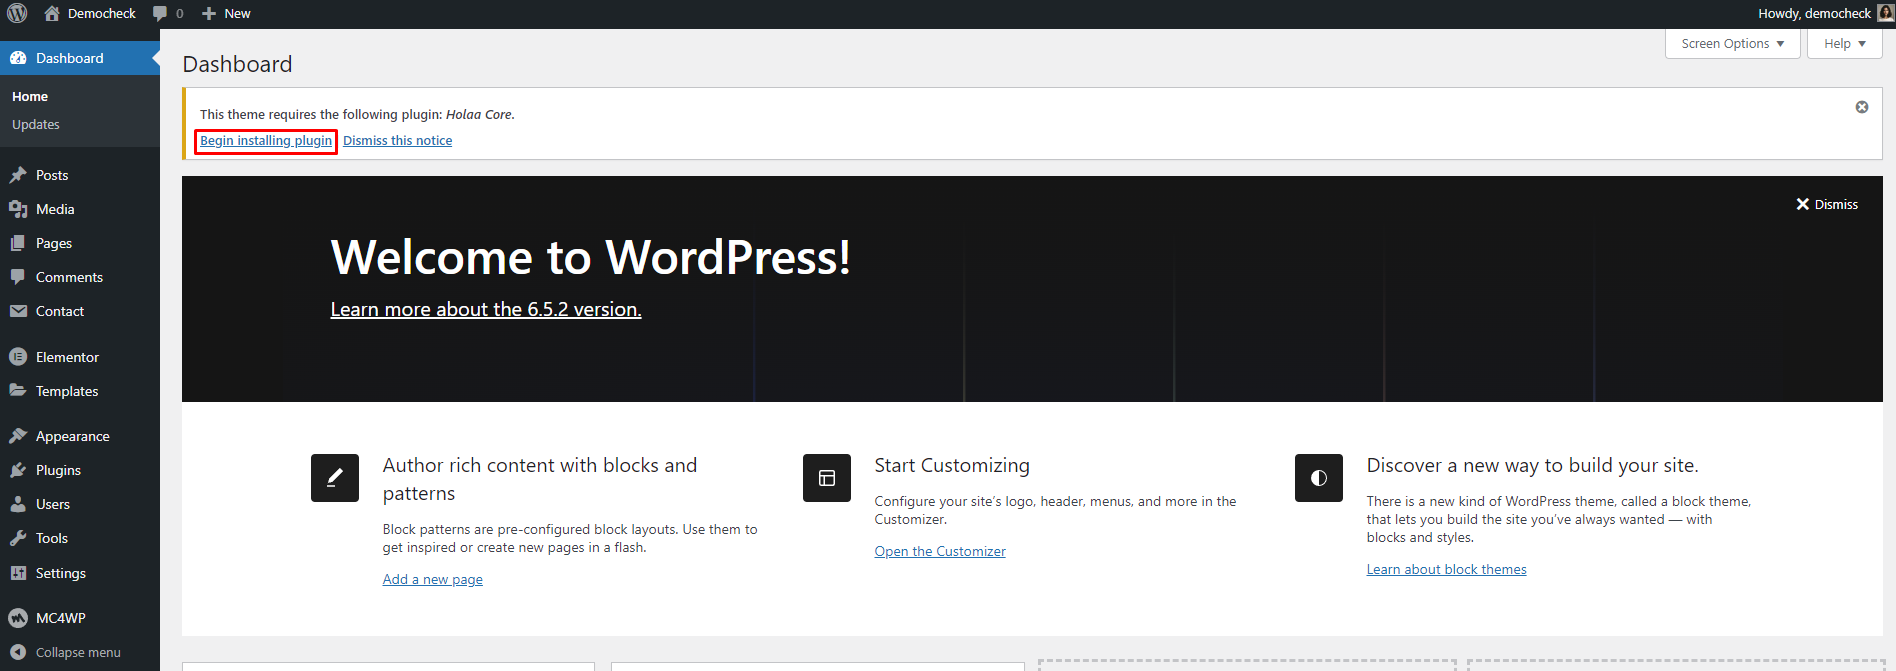Open the Plugins menu
Image resolution: width=1896 pixels, height=671 pixels.
[x=58, y=470]
